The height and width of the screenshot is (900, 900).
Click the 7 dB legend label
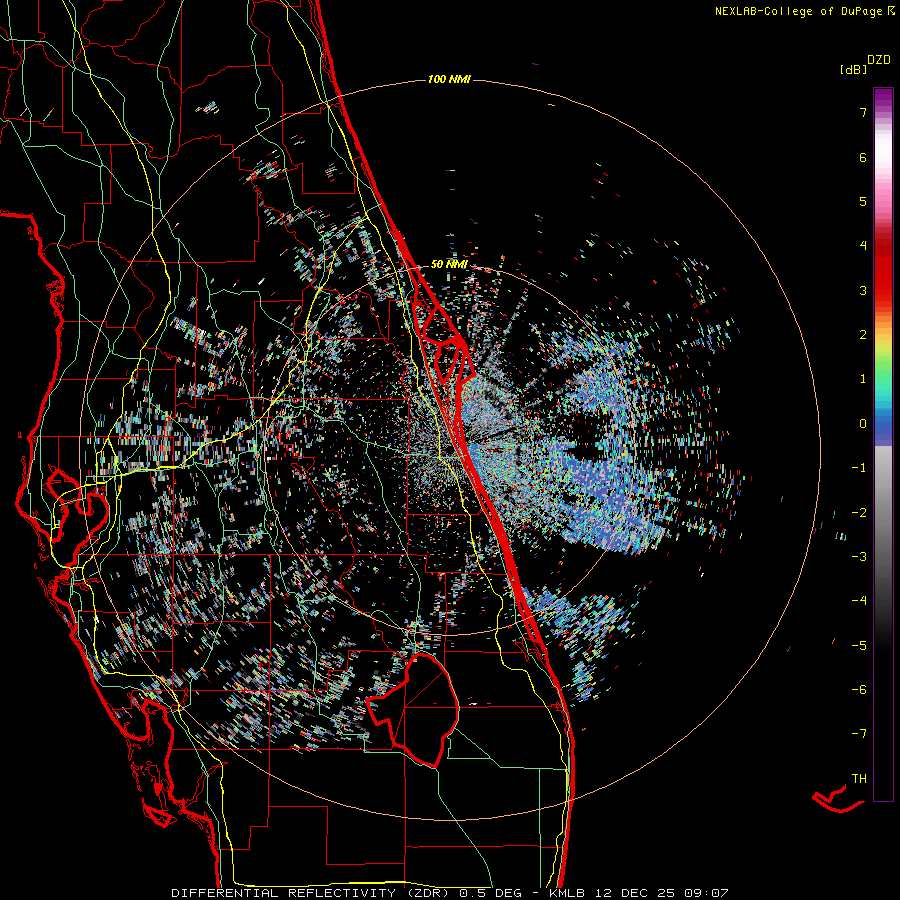pyautogui.click(x=863, y=112)
